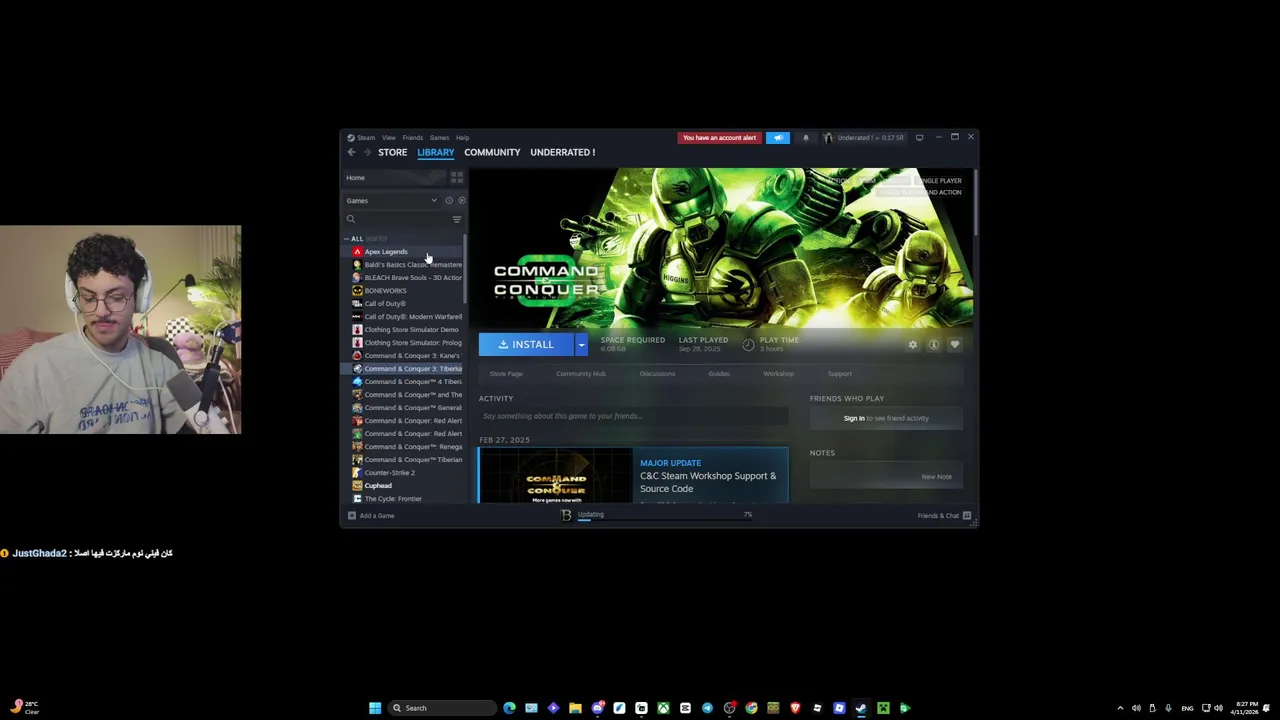1280x720 pixels.
Task: Open the C&C Steam Workshop news thumbnail
Action: tap(555, 476)
